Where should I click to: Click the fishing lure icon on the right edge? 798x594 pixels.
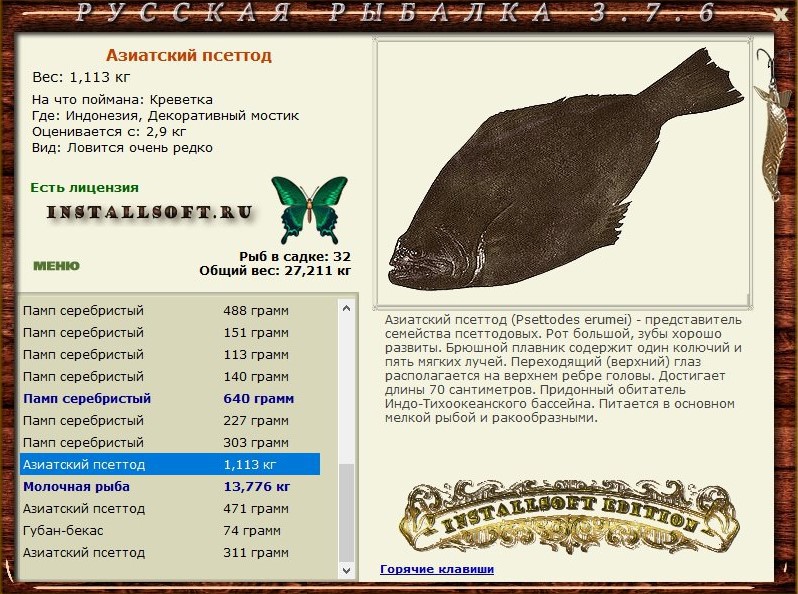pyautogui.click(x=772, y=125)
